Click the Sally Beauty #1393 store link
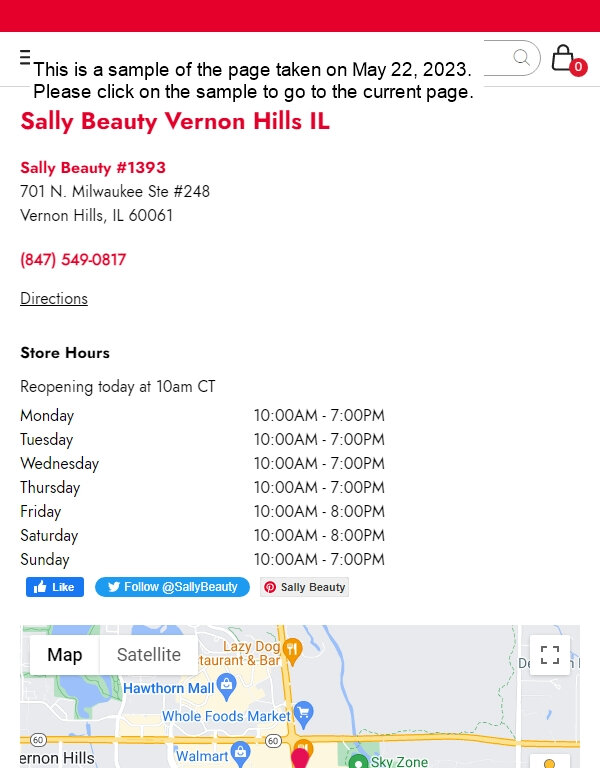 (x=93, y=168)
